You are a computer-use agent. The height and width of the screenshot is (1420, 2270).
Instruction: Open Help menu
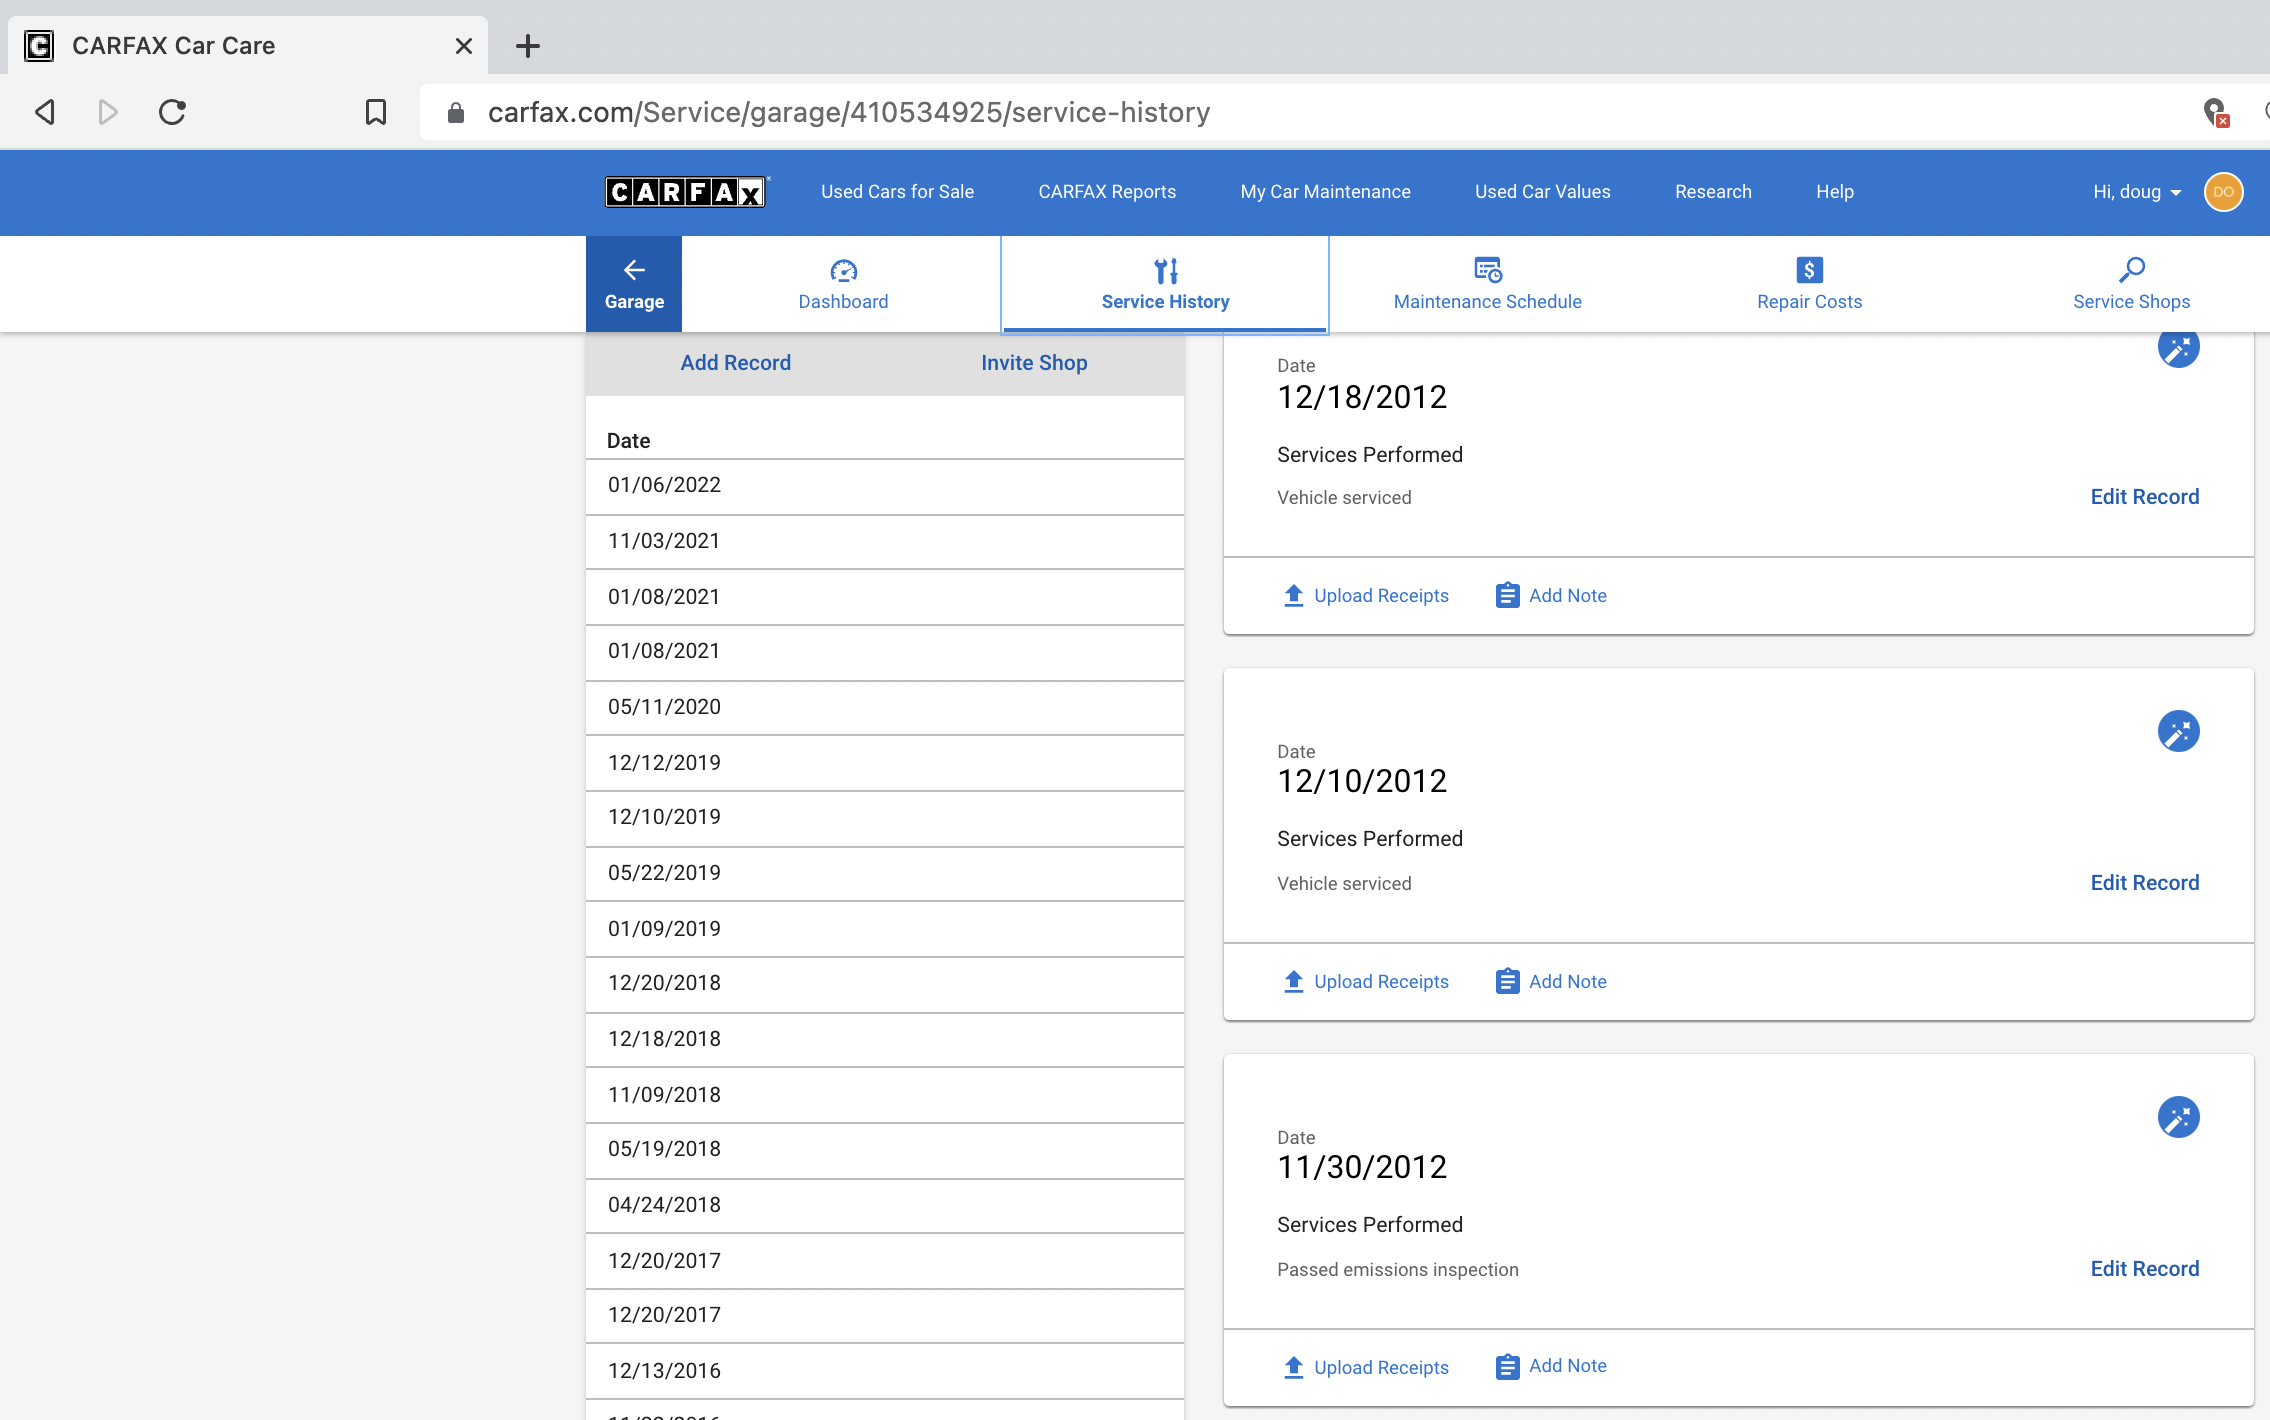1834,192
